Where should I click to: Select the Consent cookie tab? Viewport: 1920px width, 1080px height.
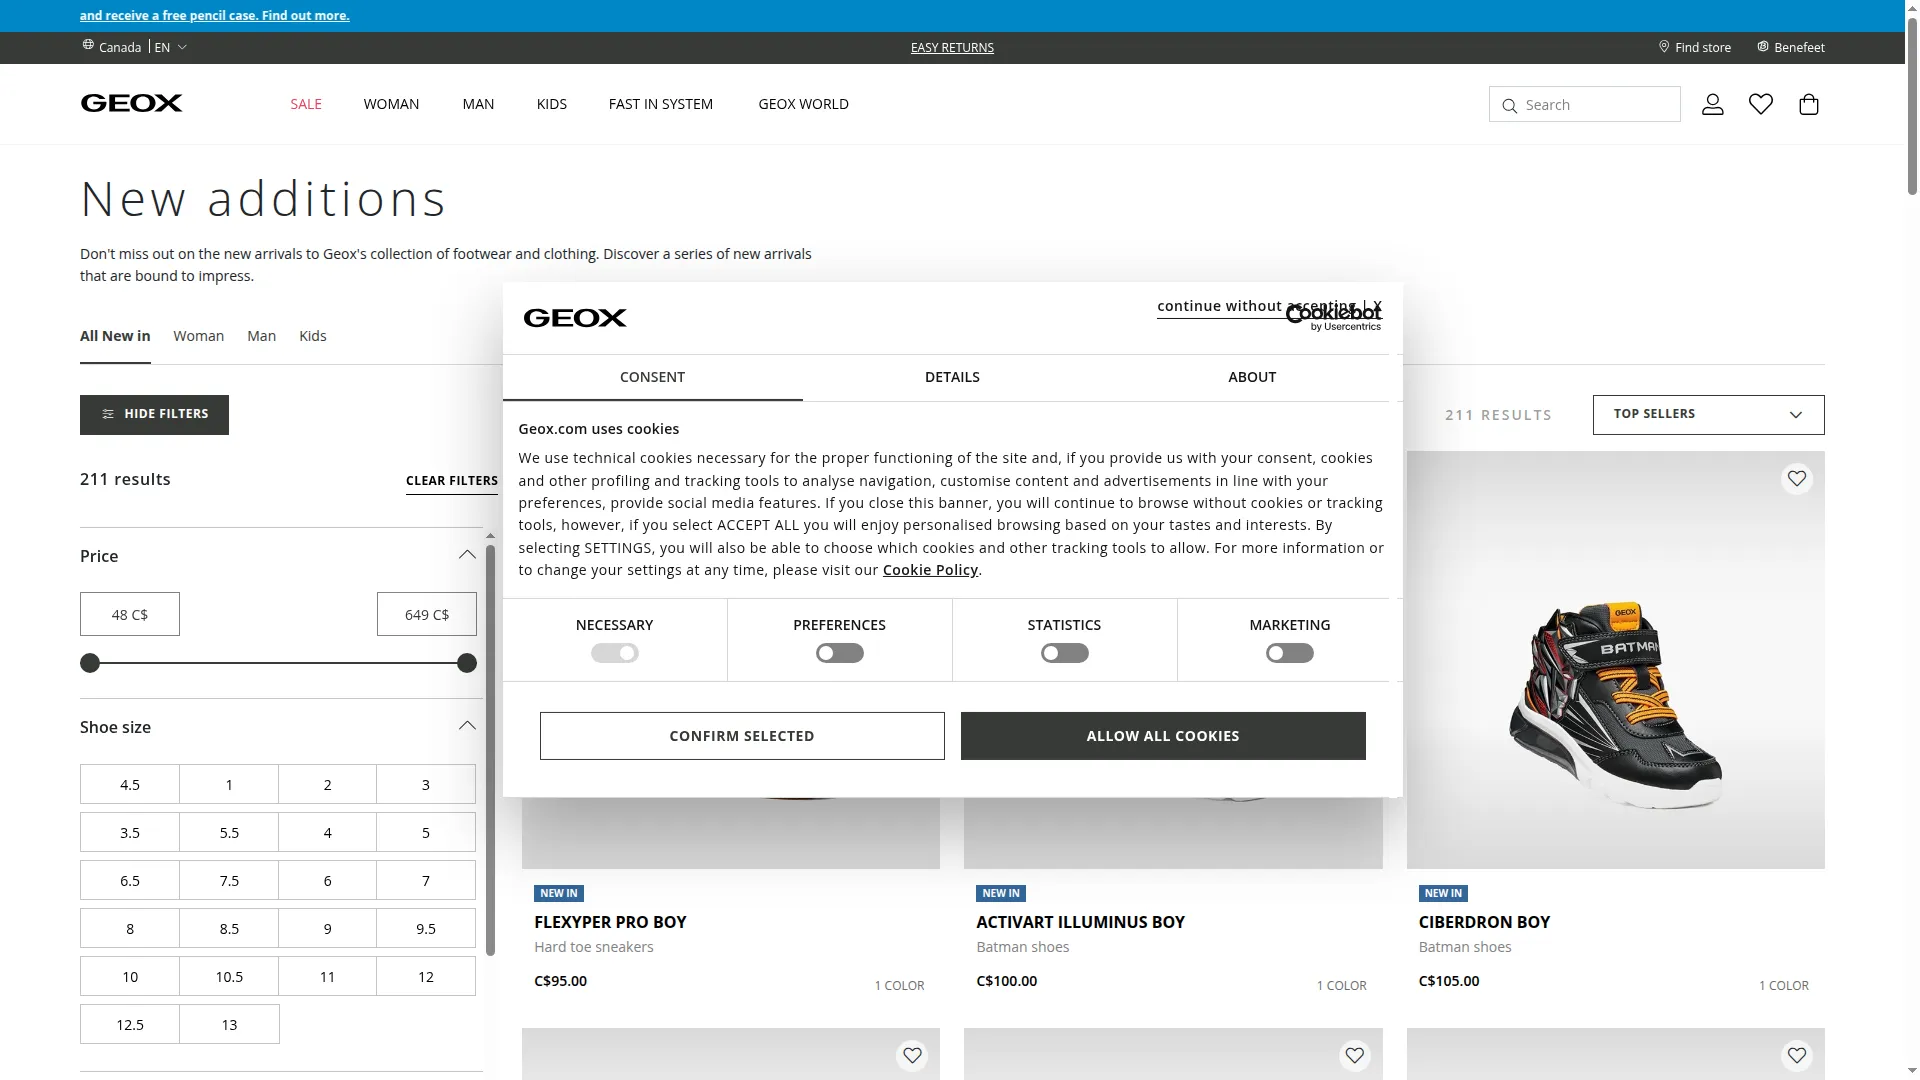(652, 377)
